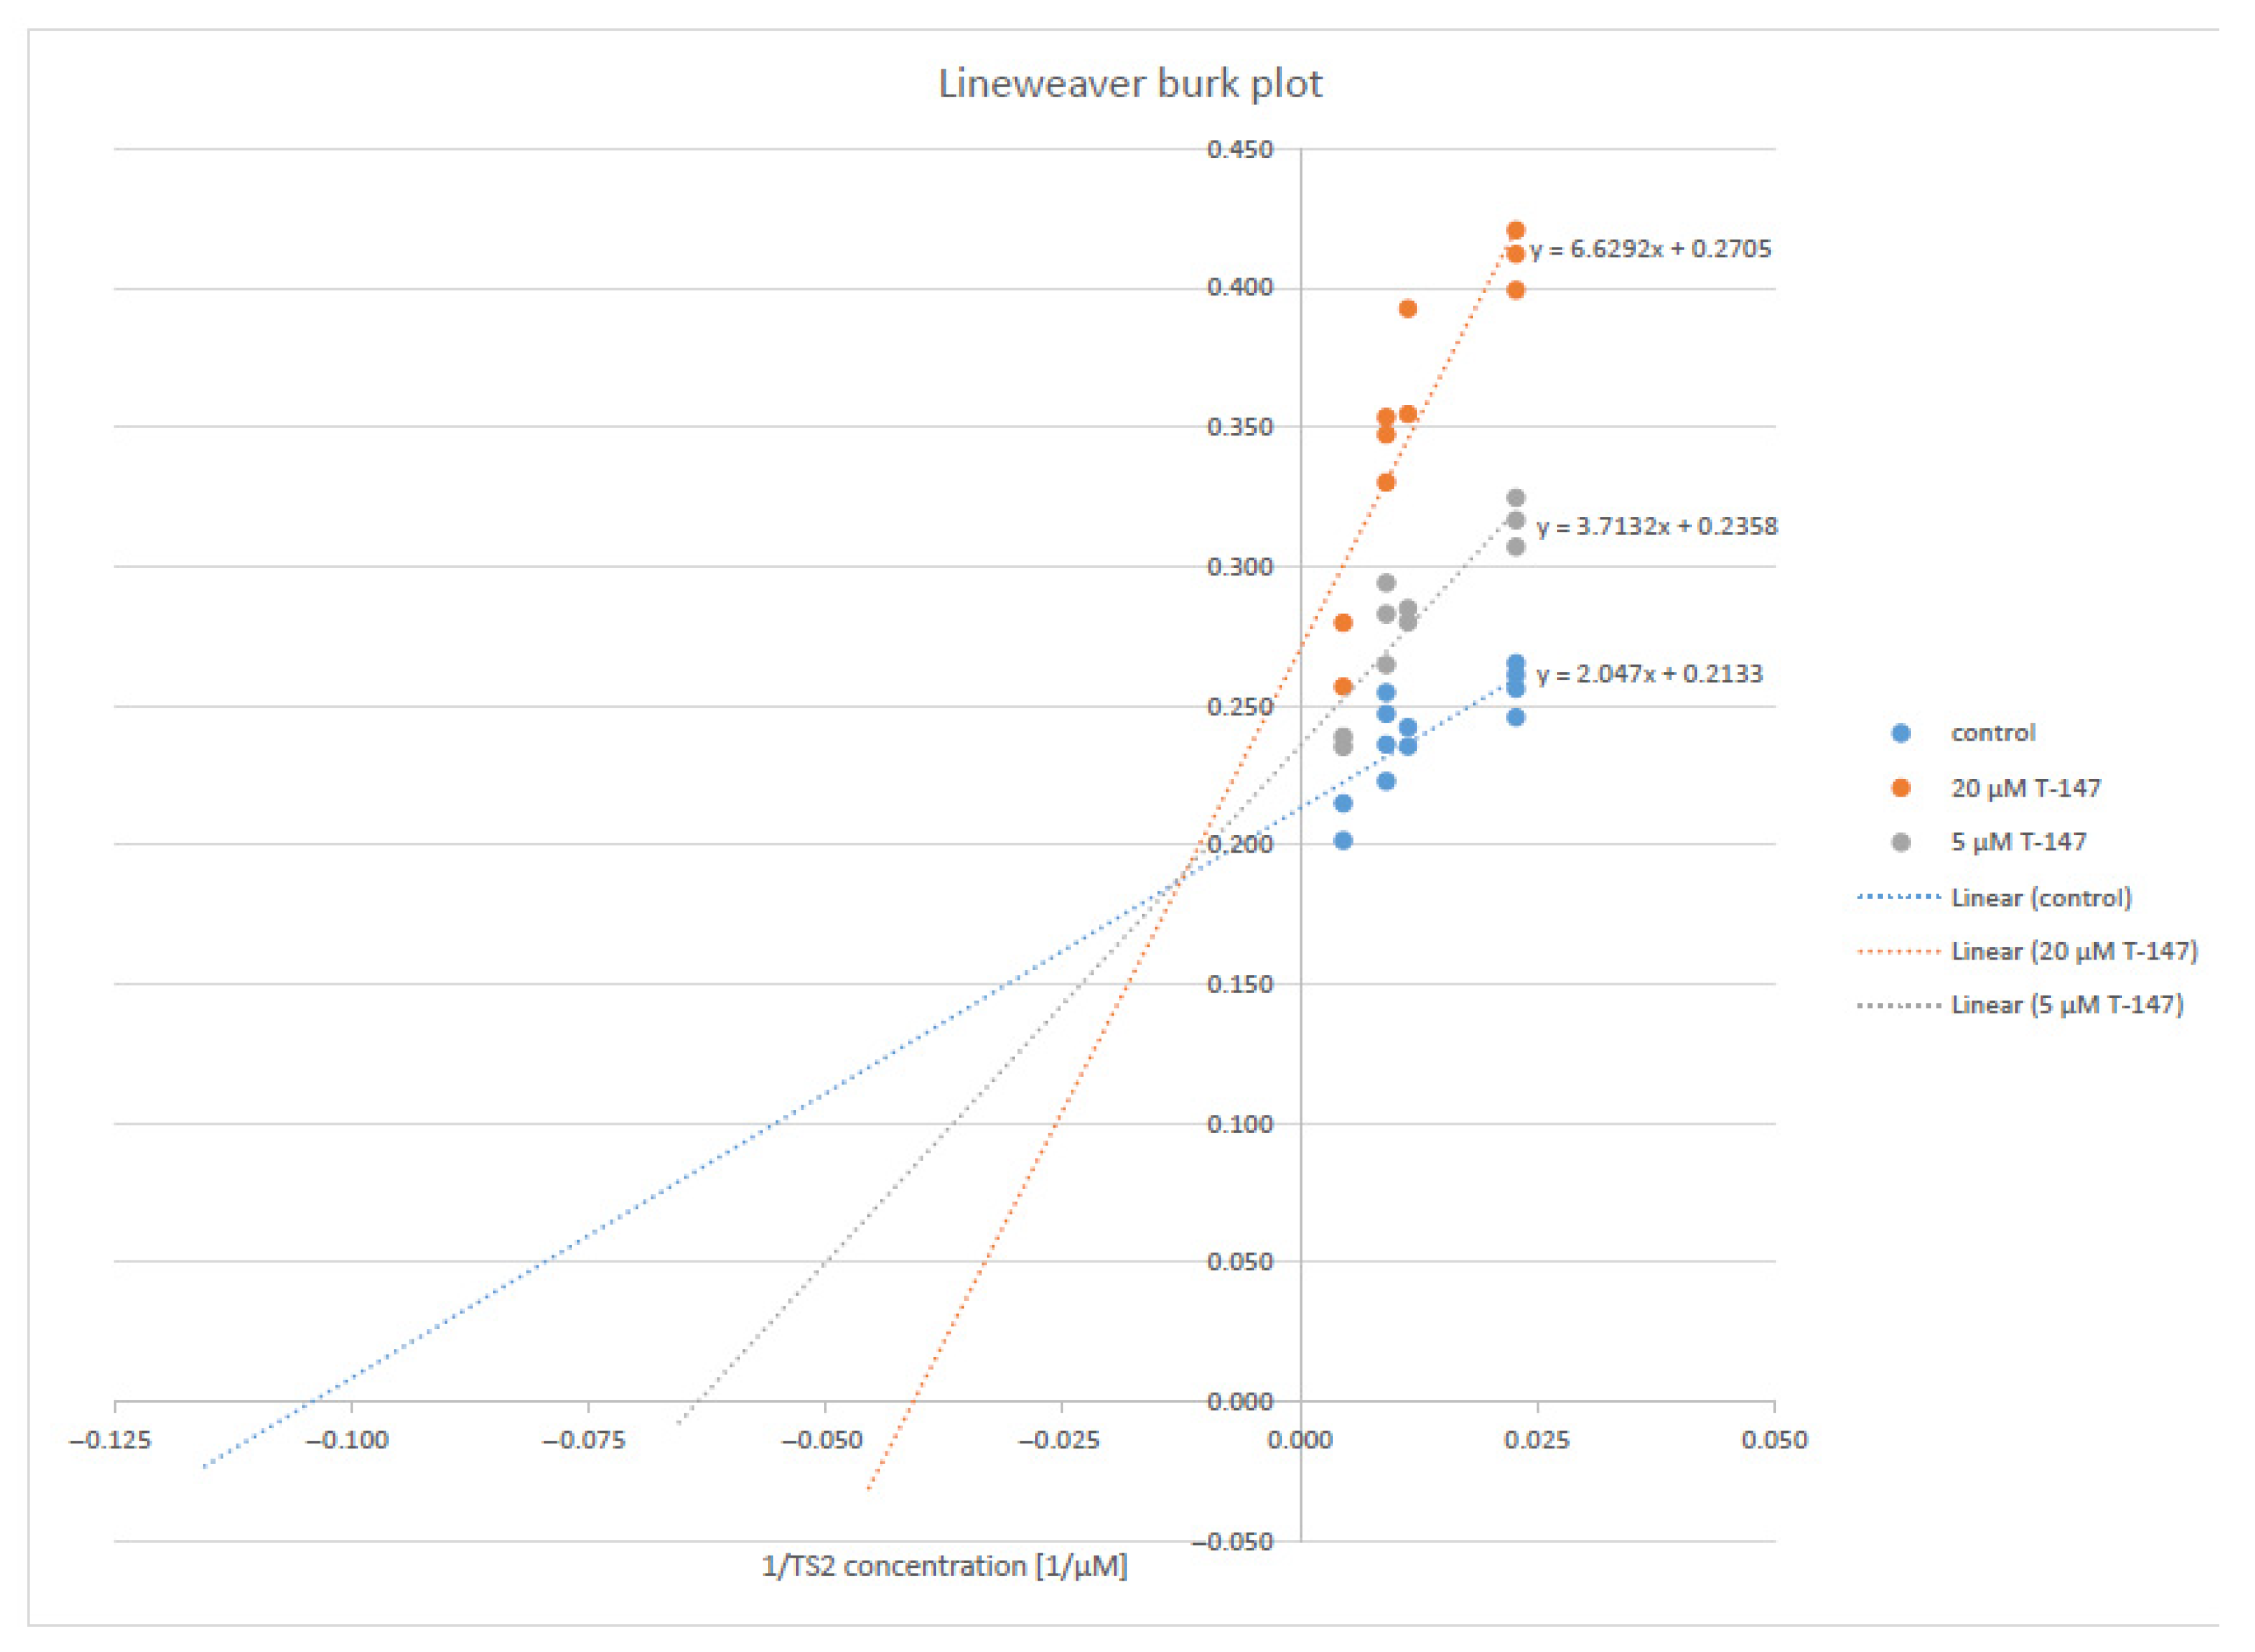The height and width of the screenshot is (1652, 2255).
Task: Select the orange 20 µM T-147 legend marker
Action: tap(1901, 788)
